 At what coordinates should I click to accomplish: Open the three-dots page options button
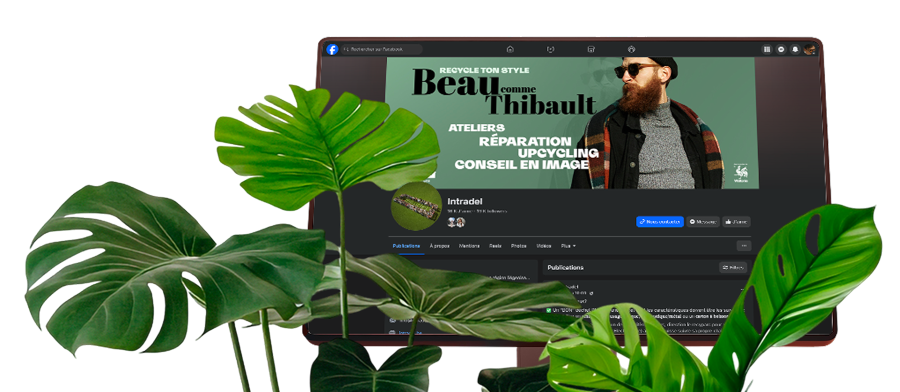[744, 246]
